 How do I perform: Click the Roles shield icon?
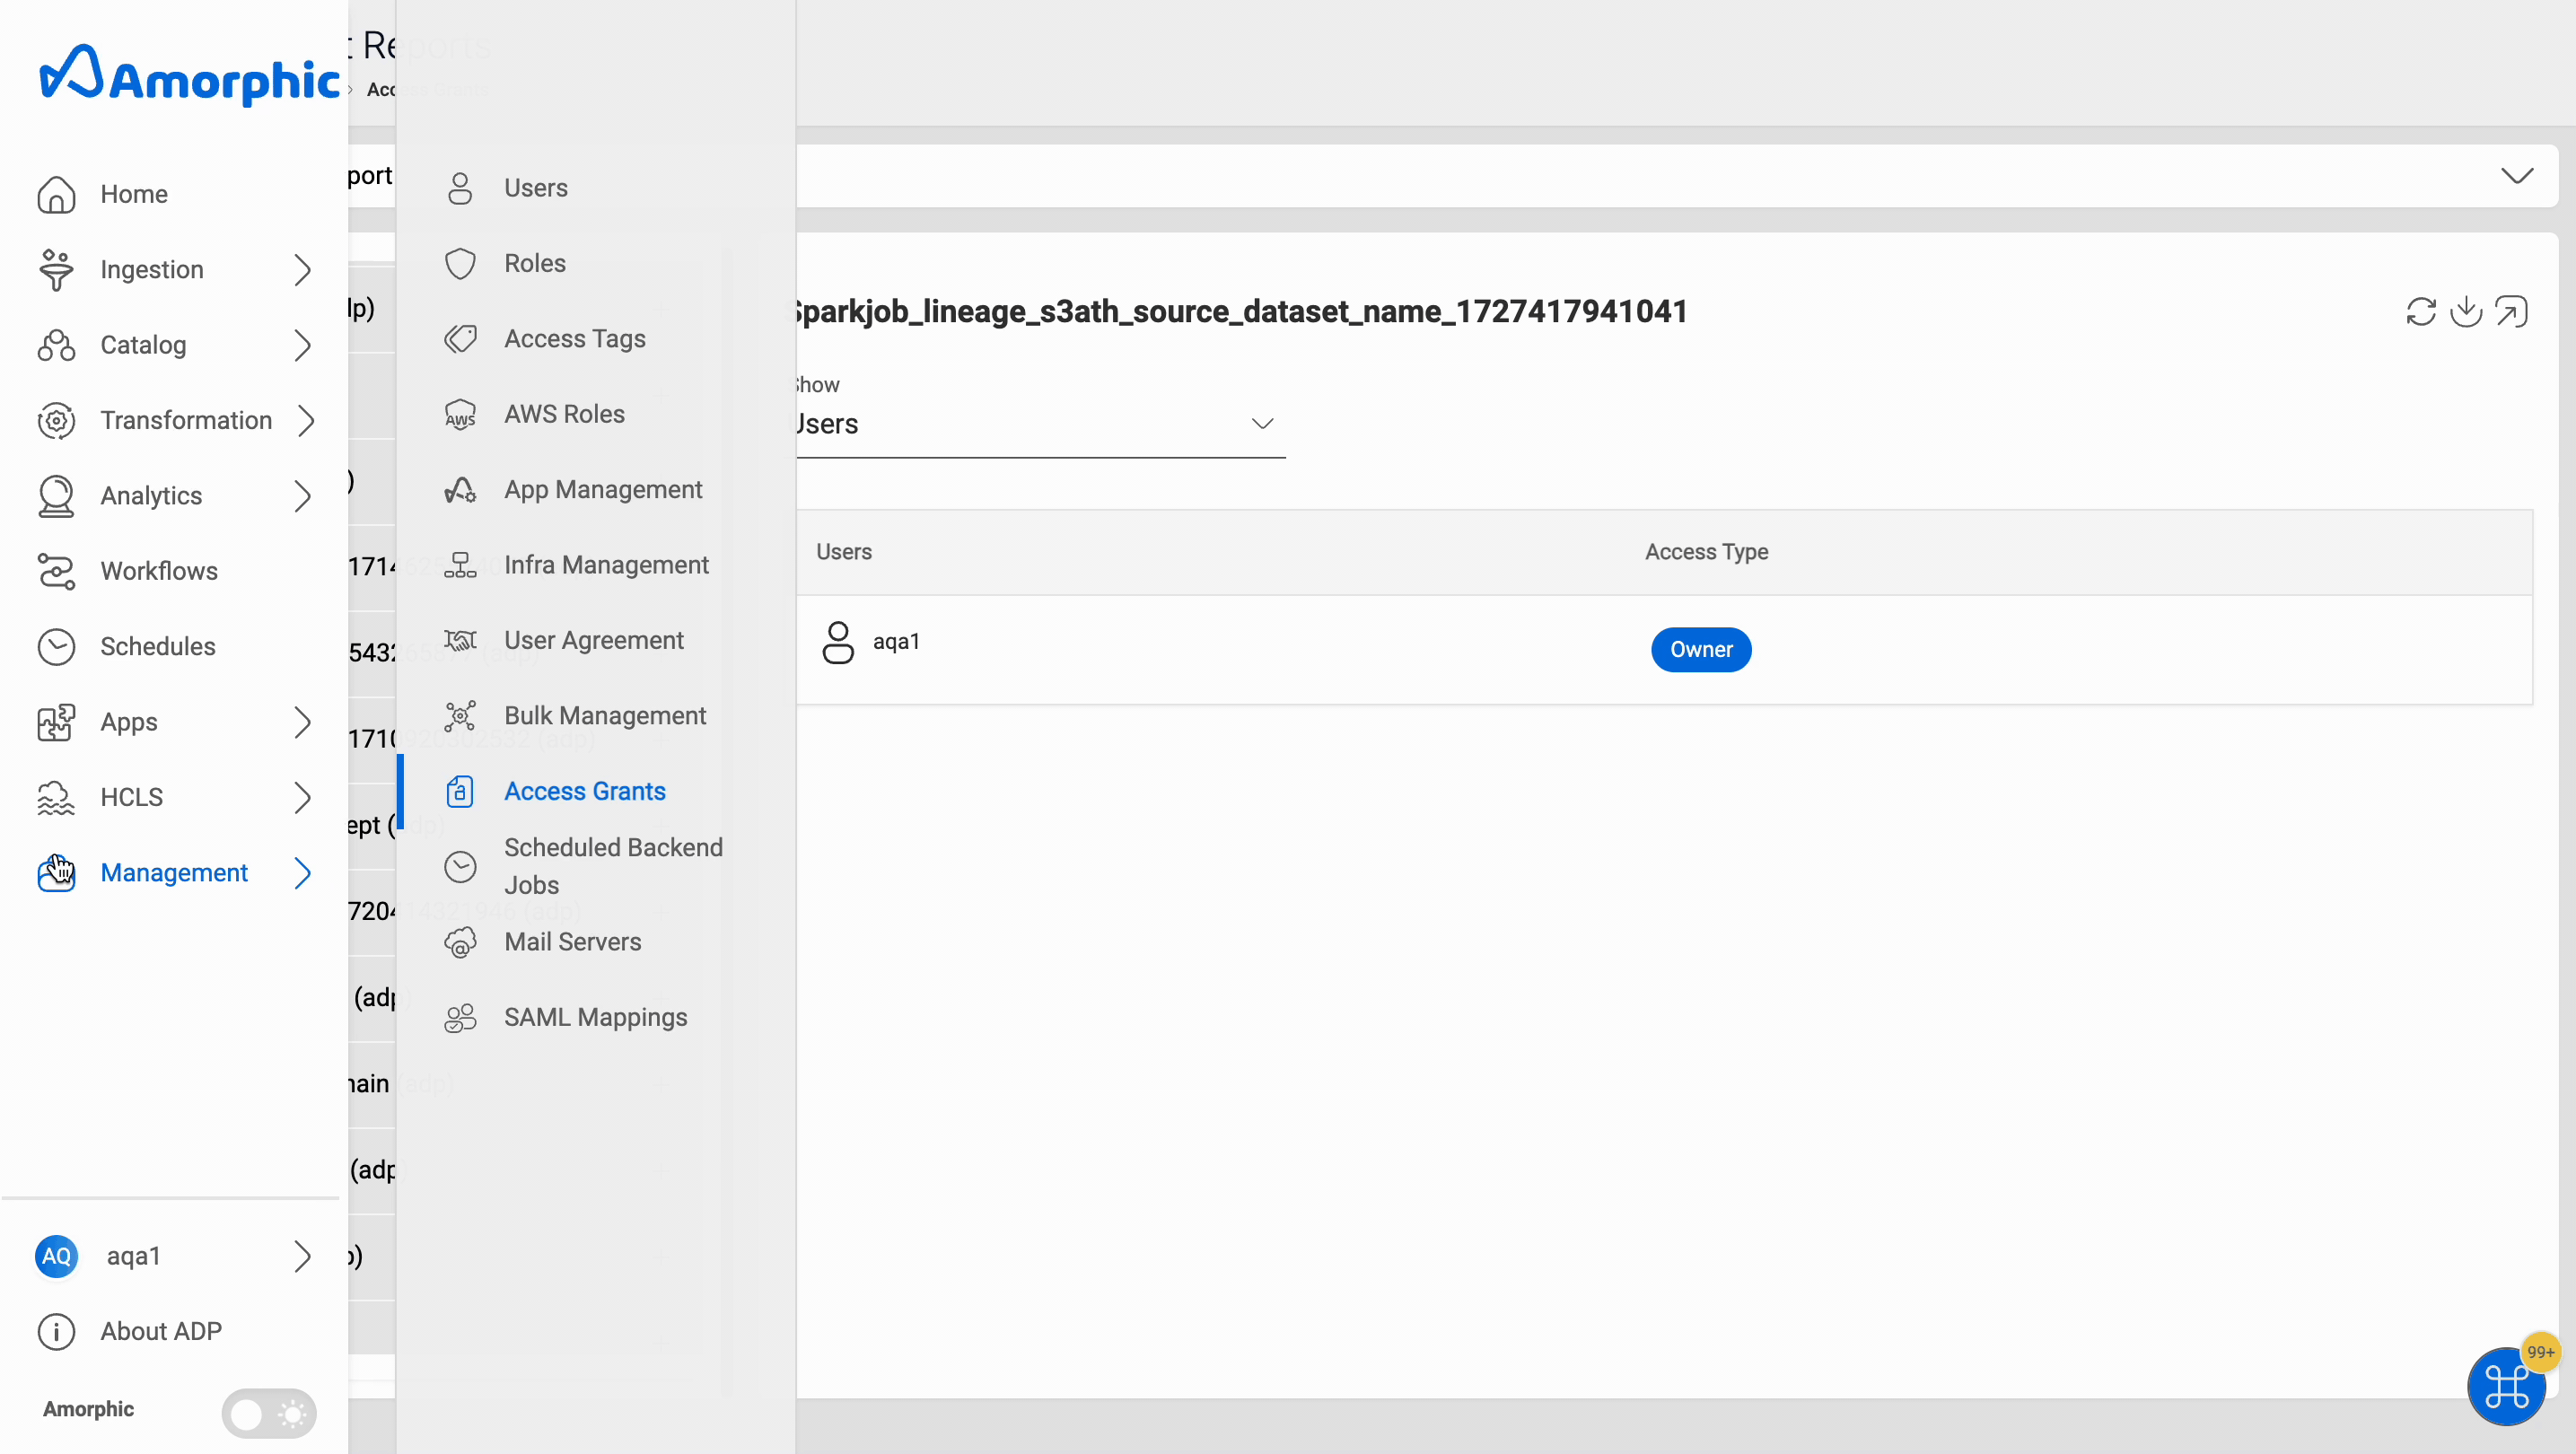pyautogui.click(x=460, y=264)
